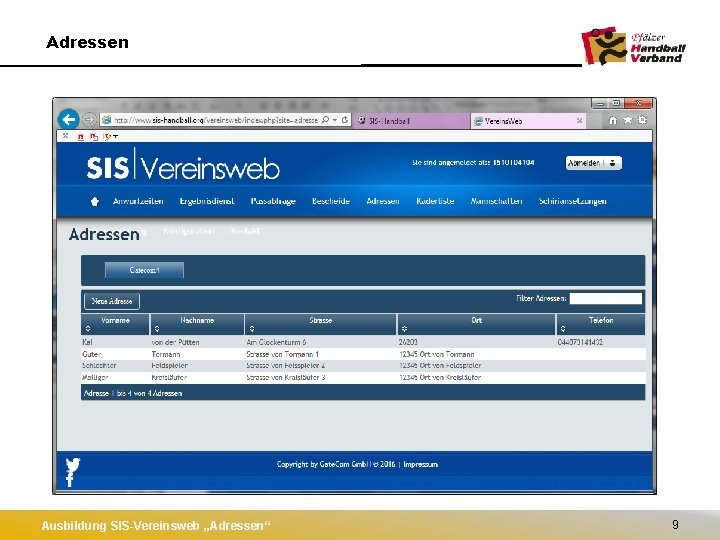The width and height of the screenshot is (720, 540).
Task: Select the Tormann address row
Action: (x=363, y=354)
